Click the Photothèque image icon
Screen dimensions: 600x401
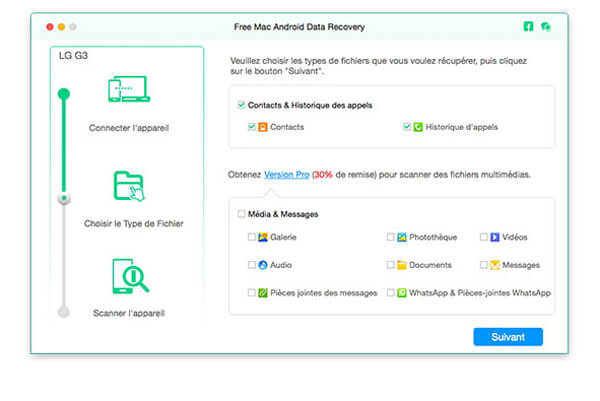pos(402,237)
